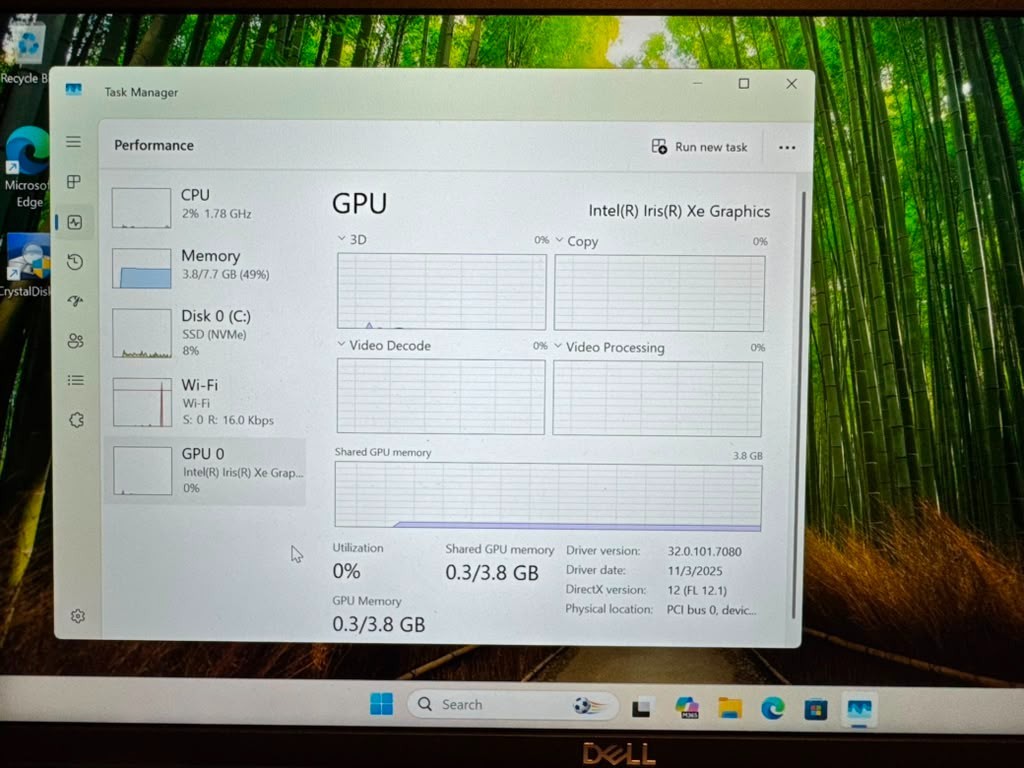Open the three-dot more options menu
Image resolution: width=1024 pixels, height=768 pixels.
point(787,148)
